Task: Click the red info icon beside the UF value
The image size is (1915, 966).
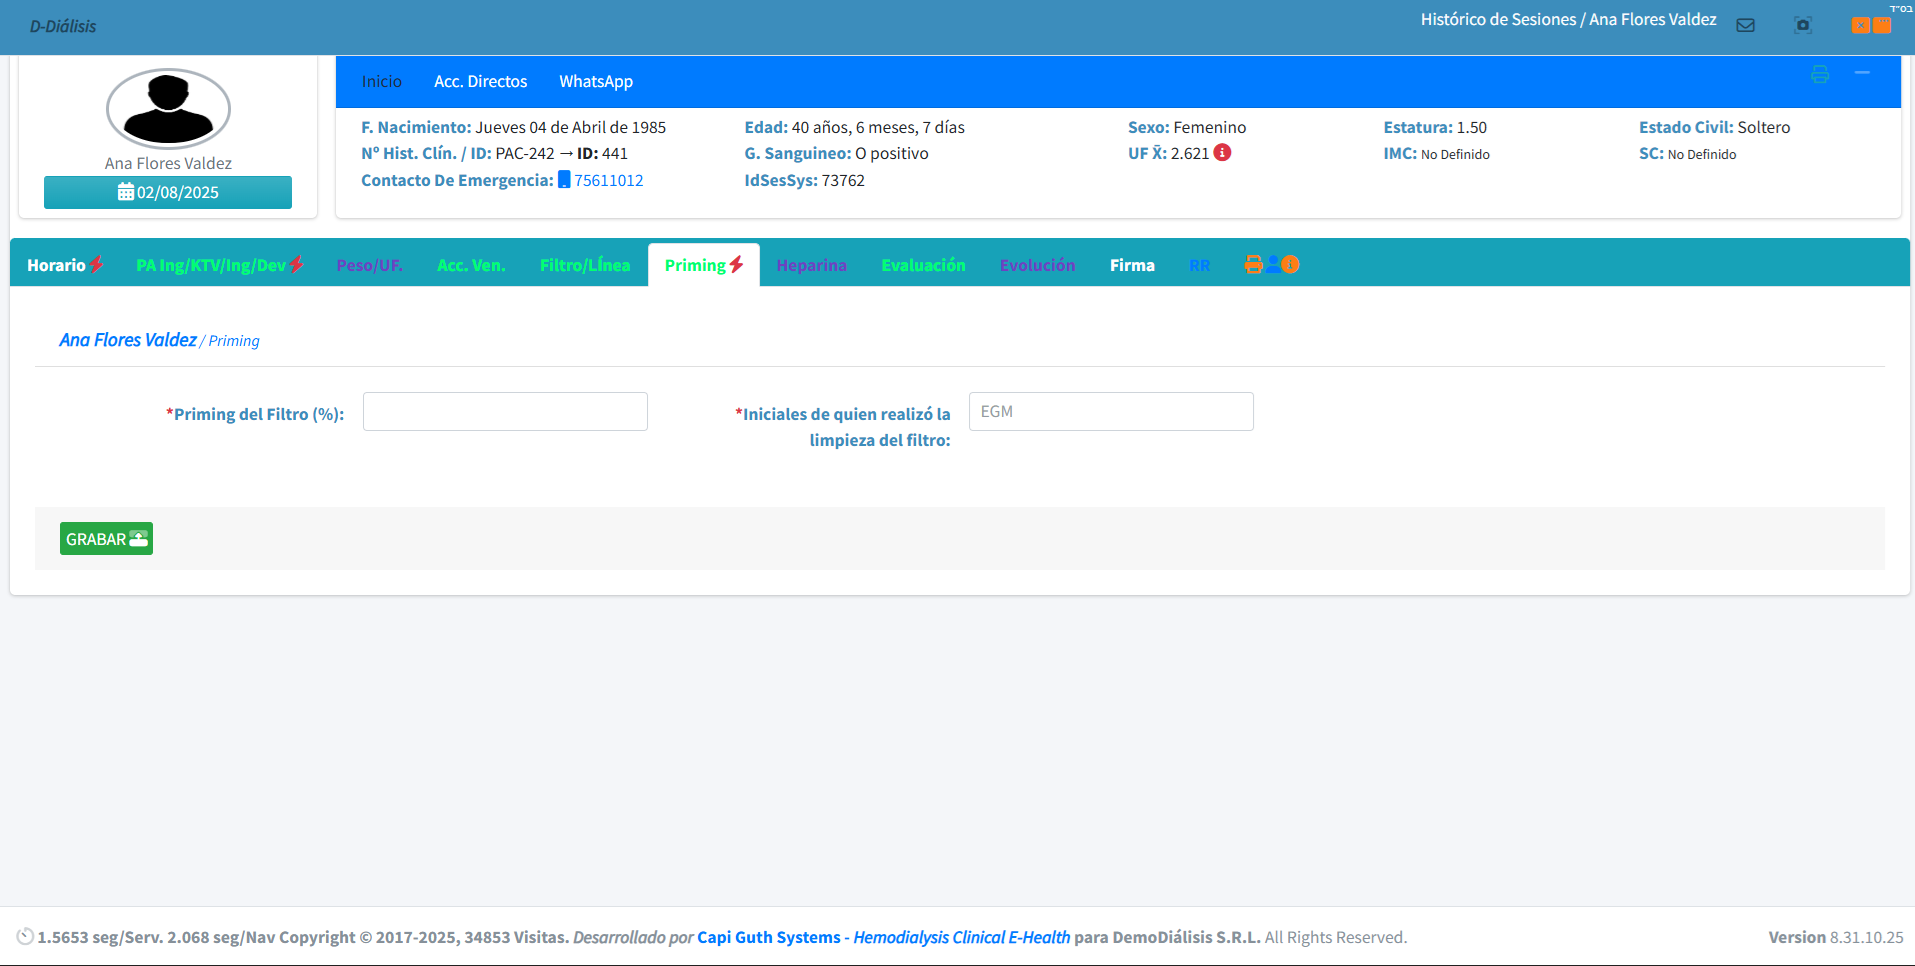Action: coord(1222,153)
